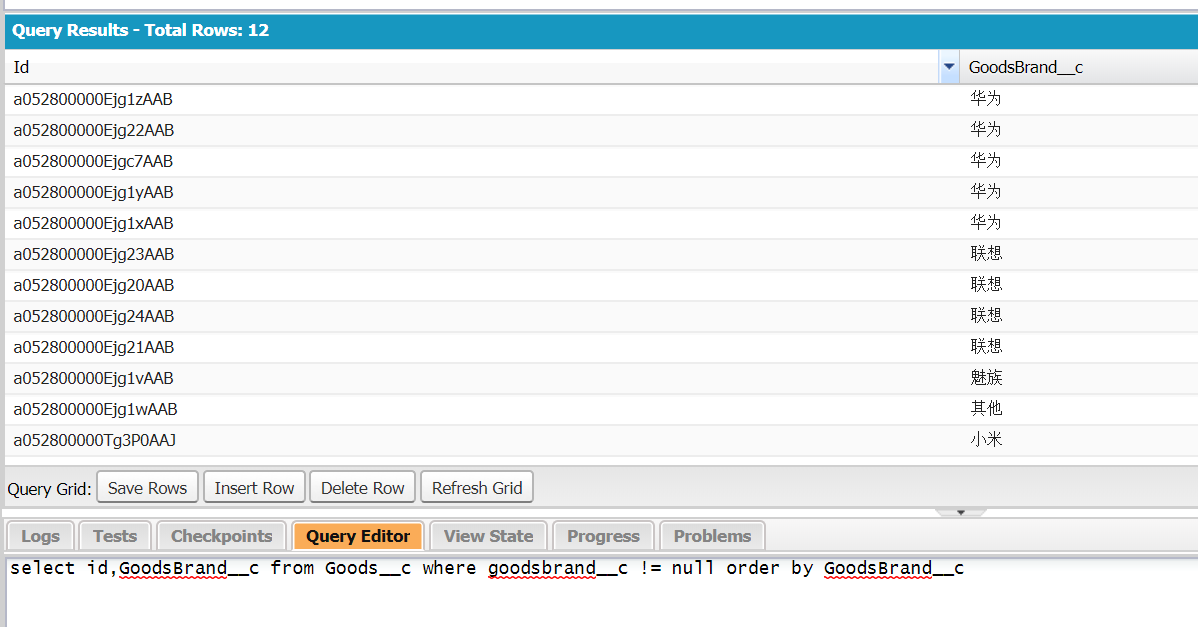
Task: Switch to the Progress tab
Action: pos(603,536)
